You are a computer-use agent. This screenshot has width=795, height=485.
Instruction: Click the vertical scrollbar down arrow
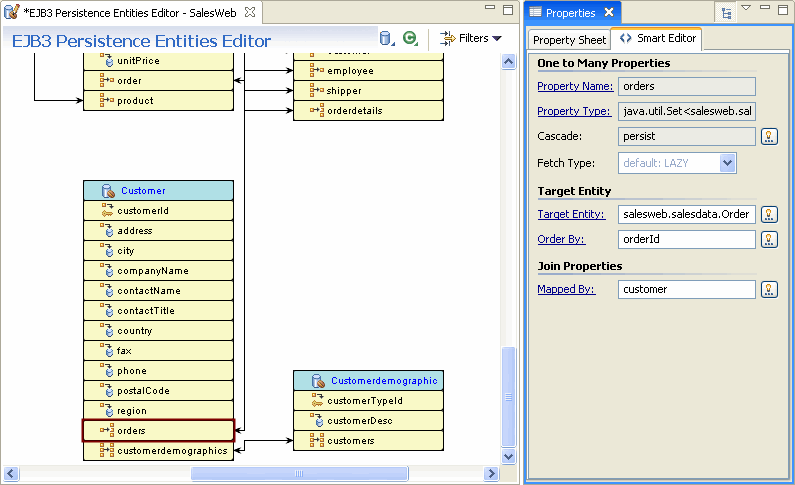click(509, 456)
